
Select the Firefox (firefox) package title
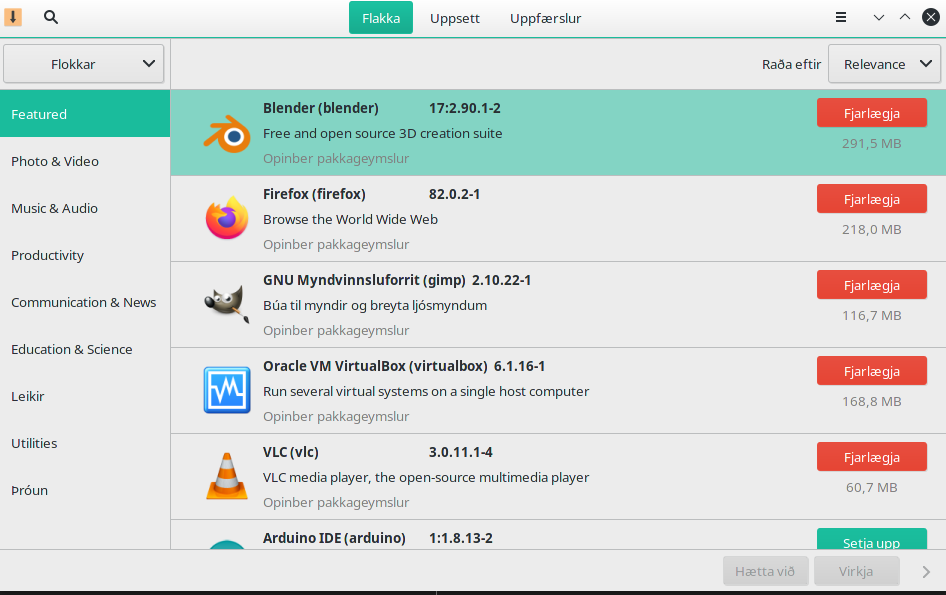click(314, 194)
